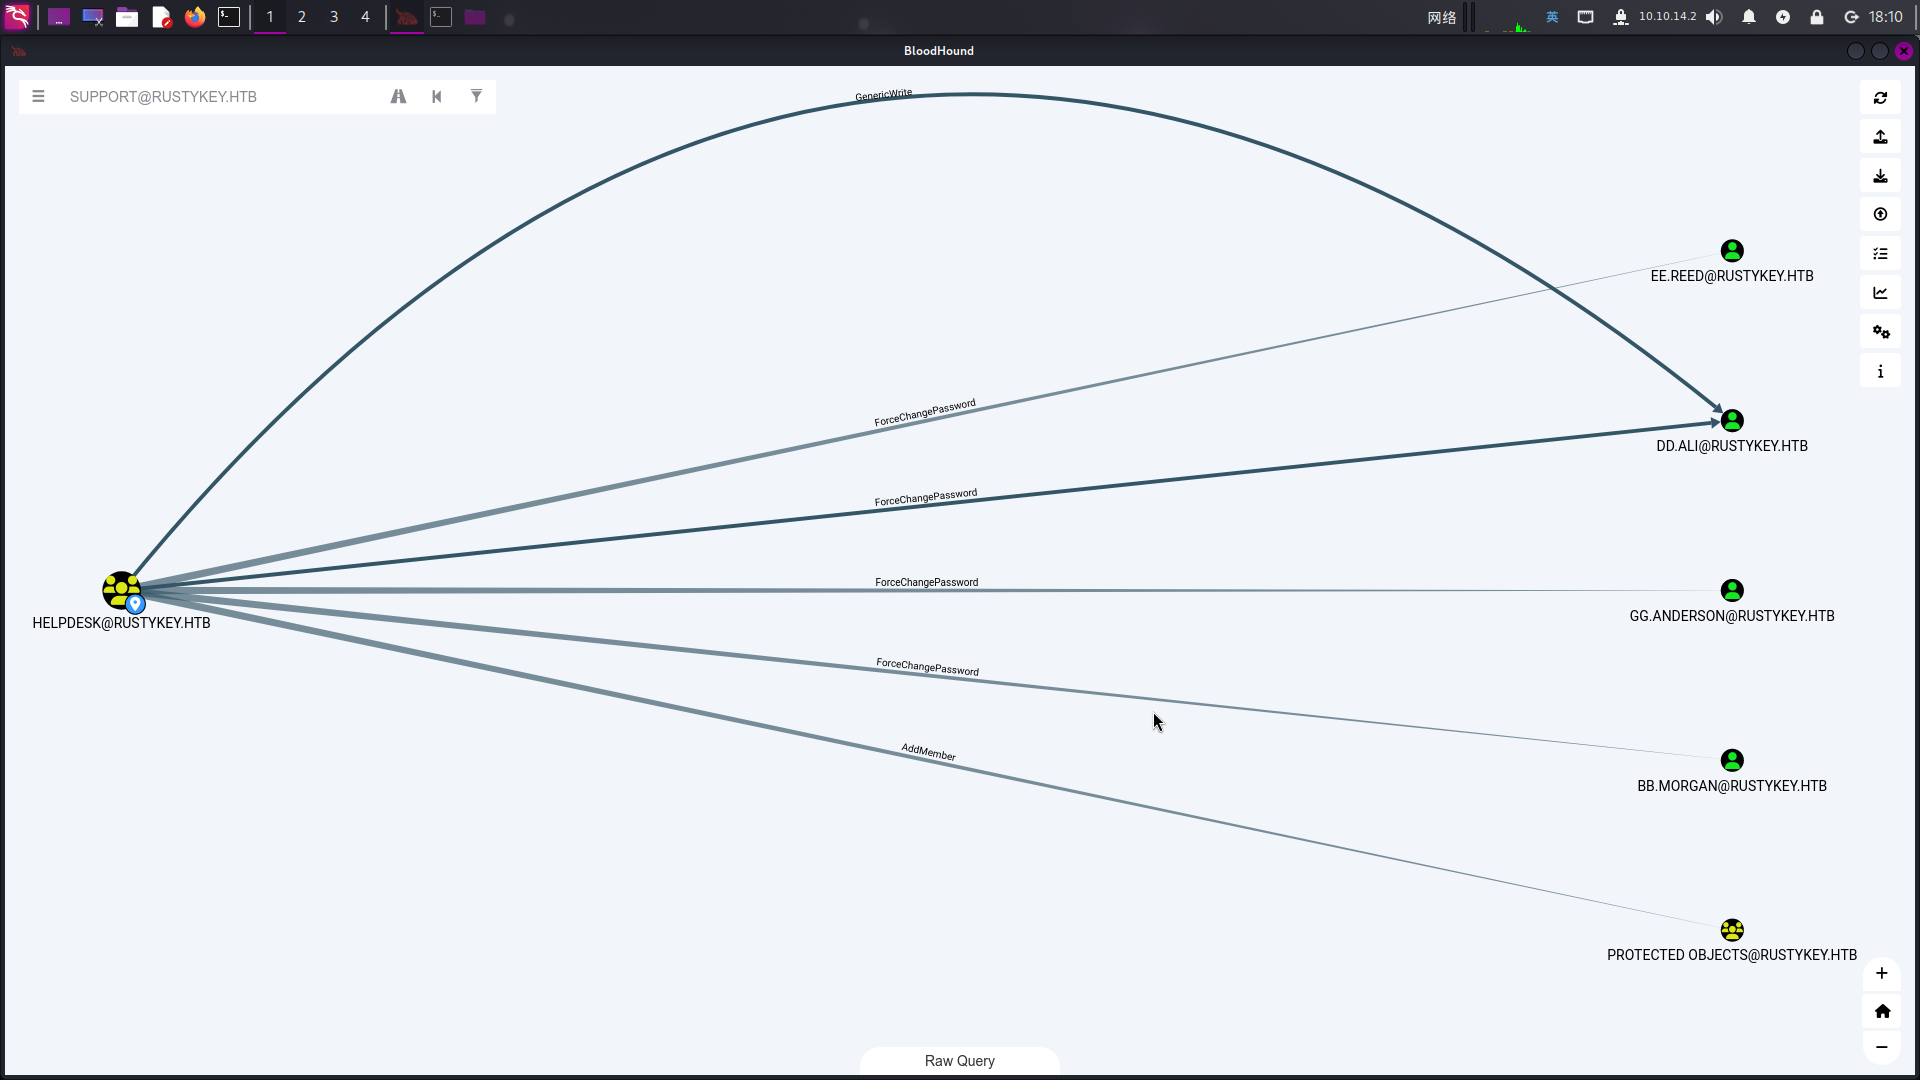Expand the Raw Query panel
The height and width of the screenshot is (1080, 1920).
959,1061
